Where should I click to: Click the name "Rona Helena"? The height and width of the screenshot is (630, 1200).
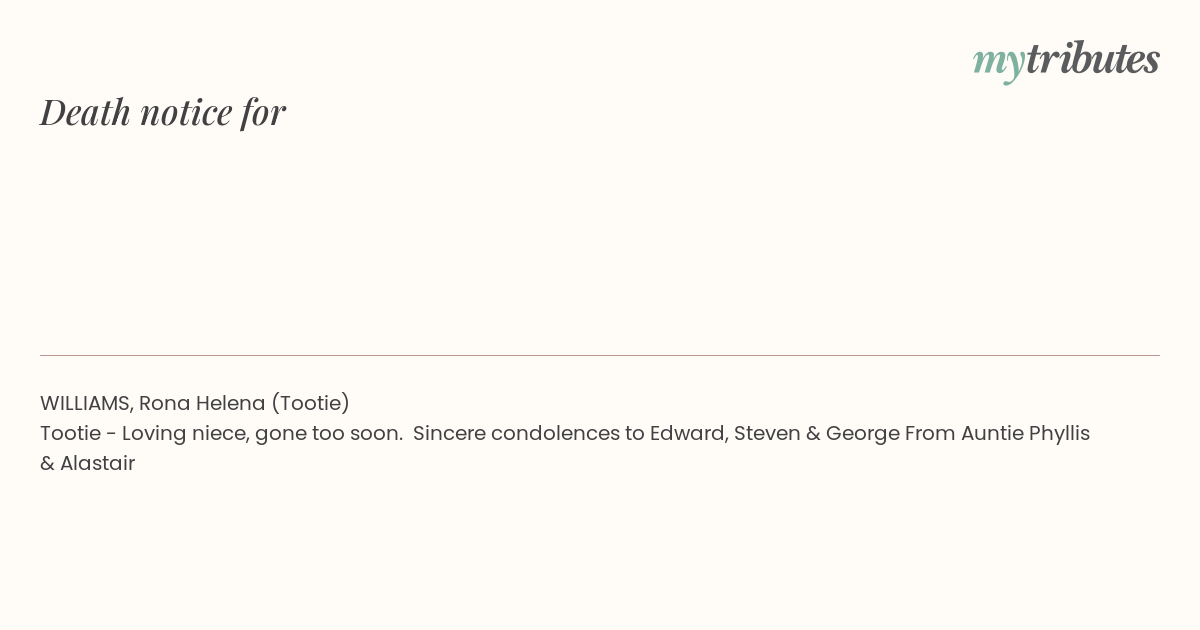tap(201, 403)
